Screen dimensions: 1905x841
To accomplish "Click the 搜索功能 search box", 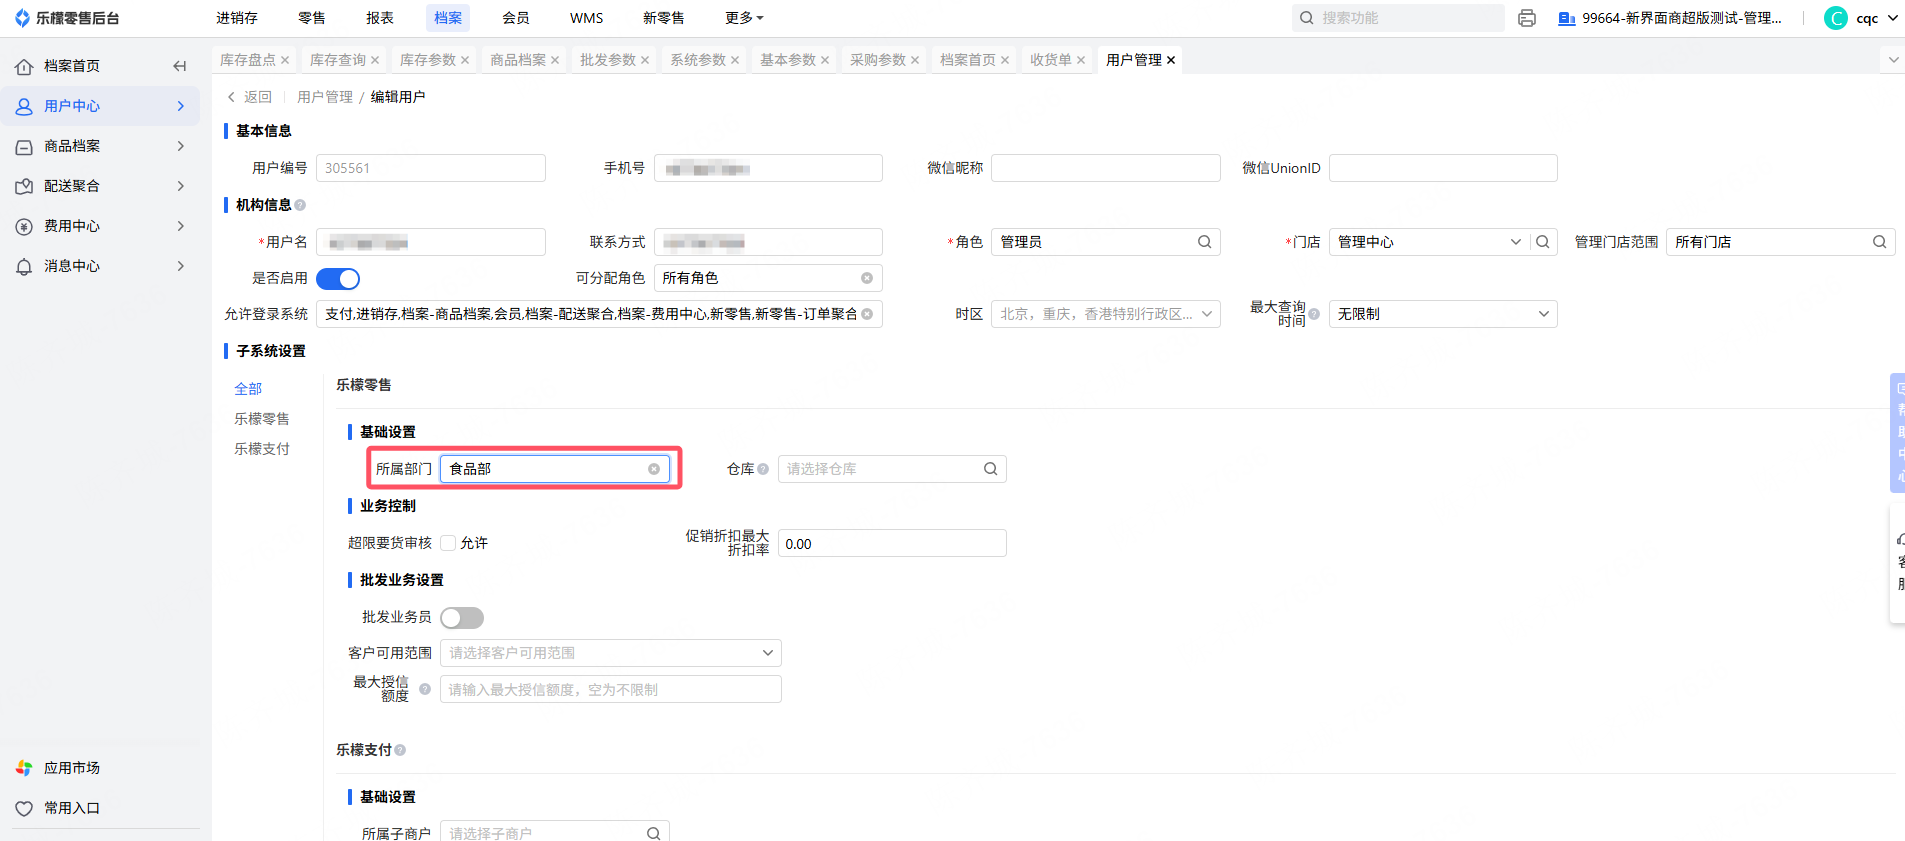I will pos(1398,18).
